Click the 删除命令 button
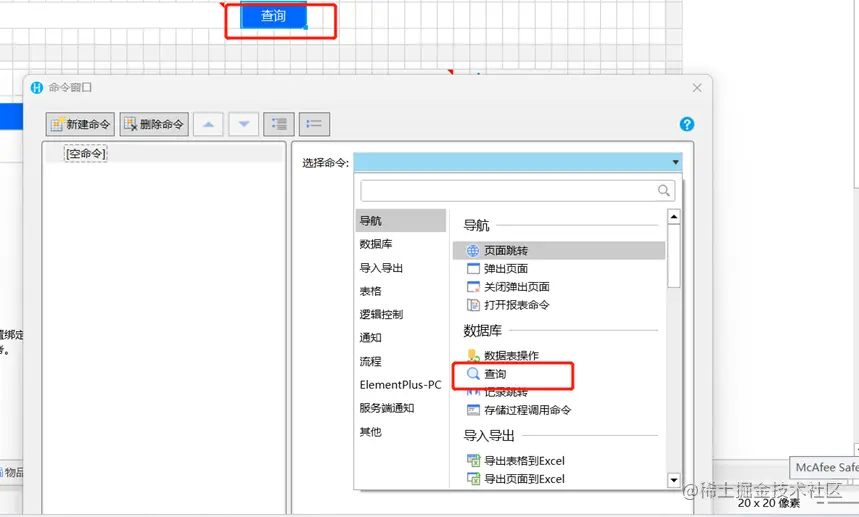859x517 pixels. [x=154, y=124]
